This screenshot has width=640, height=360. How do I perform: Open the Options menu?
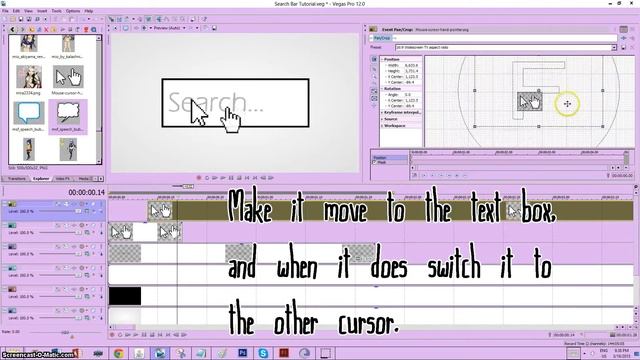(73, 11)
